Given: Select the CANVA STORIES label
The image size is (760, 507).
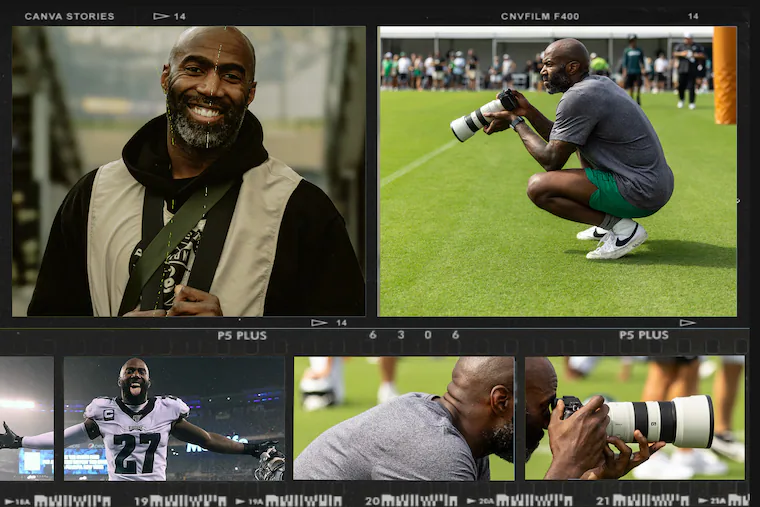Looking at the screenshot, I should (x=69, y=16).
